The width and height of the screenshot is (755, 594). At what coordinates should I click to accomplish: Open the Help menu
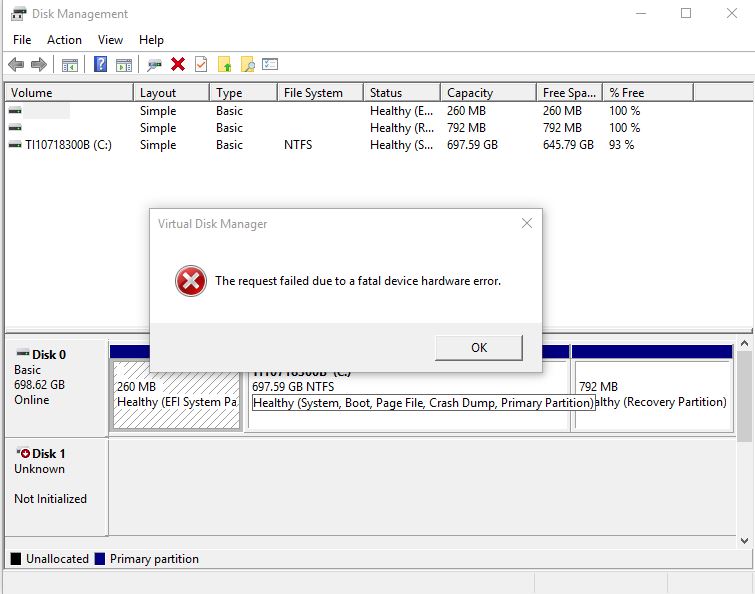pyautogui.click(x=151, y=40)
